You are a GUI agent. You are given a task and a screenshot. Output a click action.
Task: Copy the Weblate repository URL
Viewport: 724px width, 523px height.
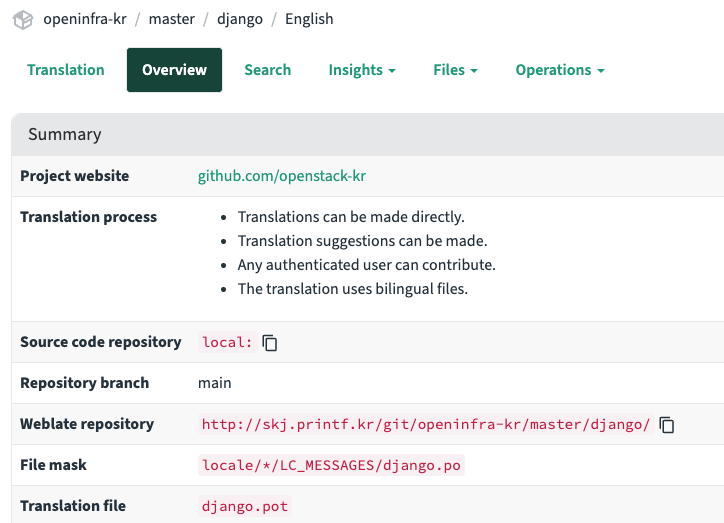click(x=667, y=425)
